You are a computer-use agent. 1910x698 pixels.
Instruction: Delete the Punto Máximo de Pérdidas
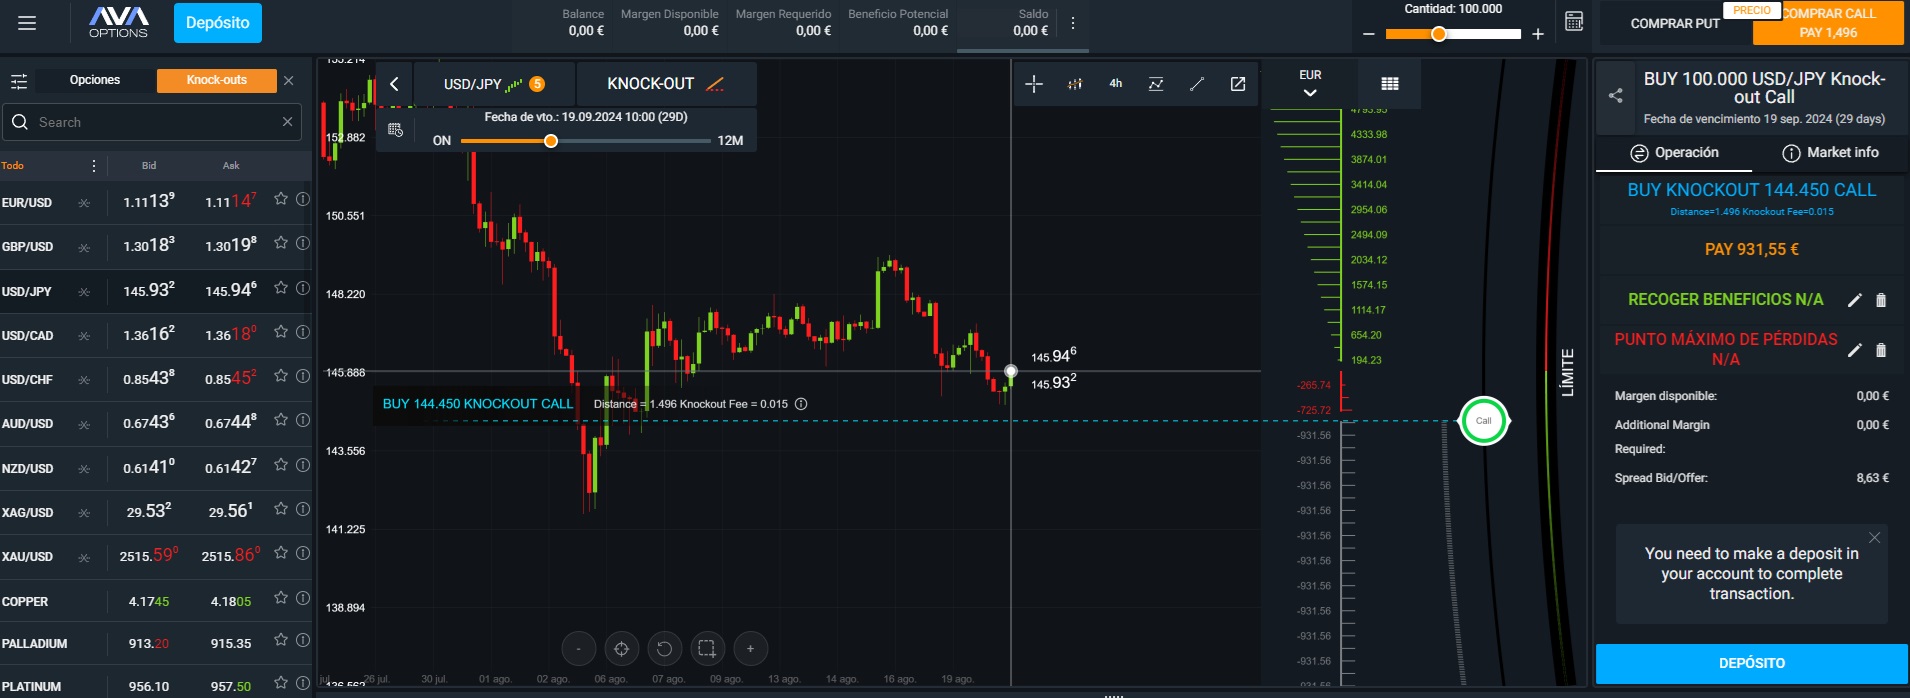pyautogui.click(x=1881, y=350)
